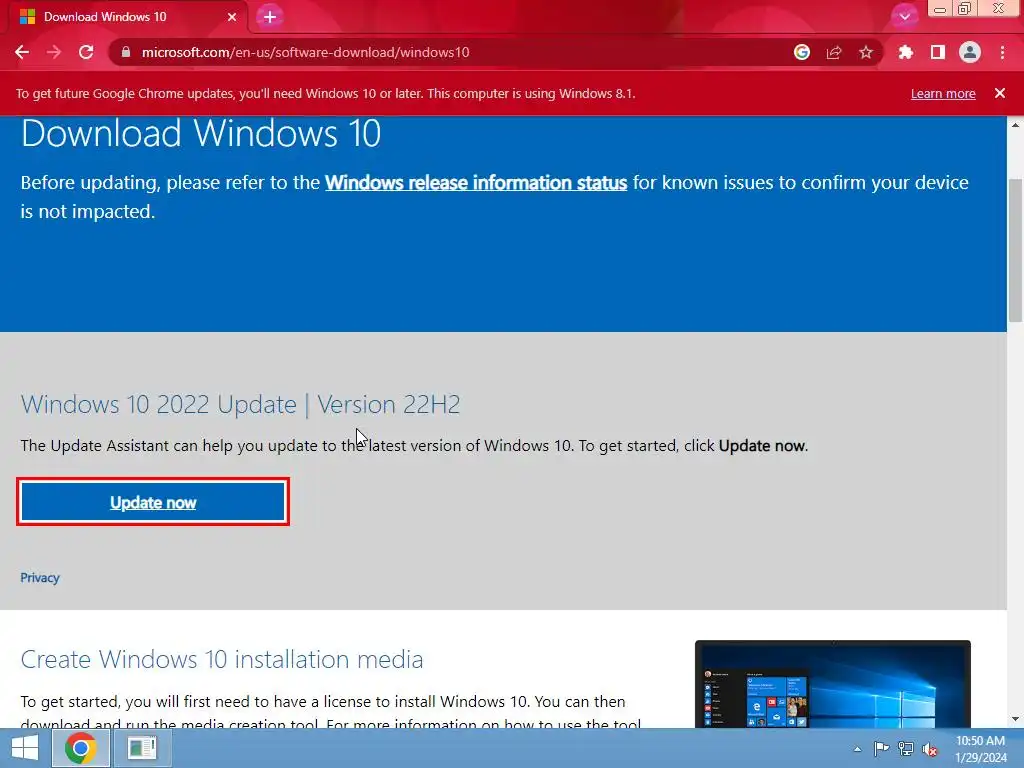Open Action Center flag icon
The height and width of the screenshot is (768, 1024).
881,749
